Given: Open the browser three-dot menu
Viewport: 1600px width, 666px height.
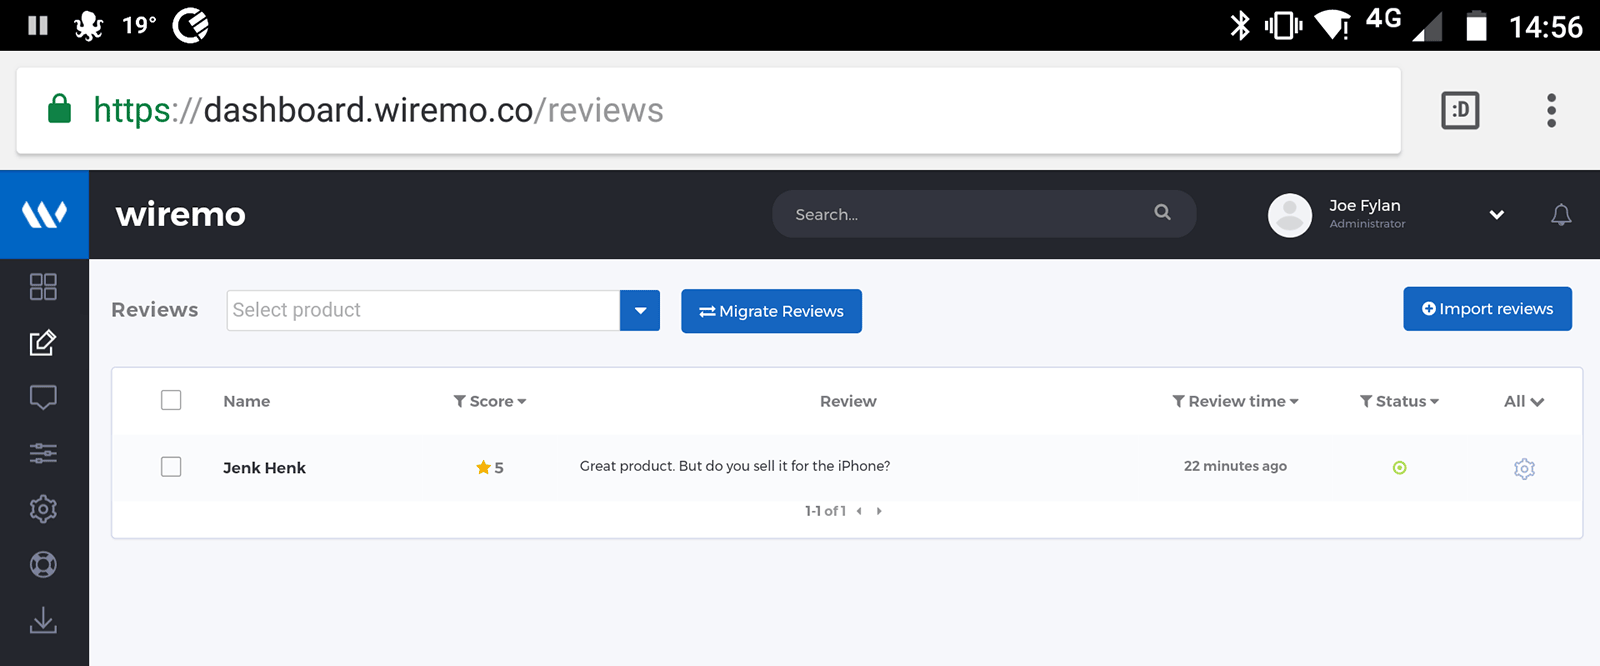Looking at the screenshot, I should click(1551, 110).
